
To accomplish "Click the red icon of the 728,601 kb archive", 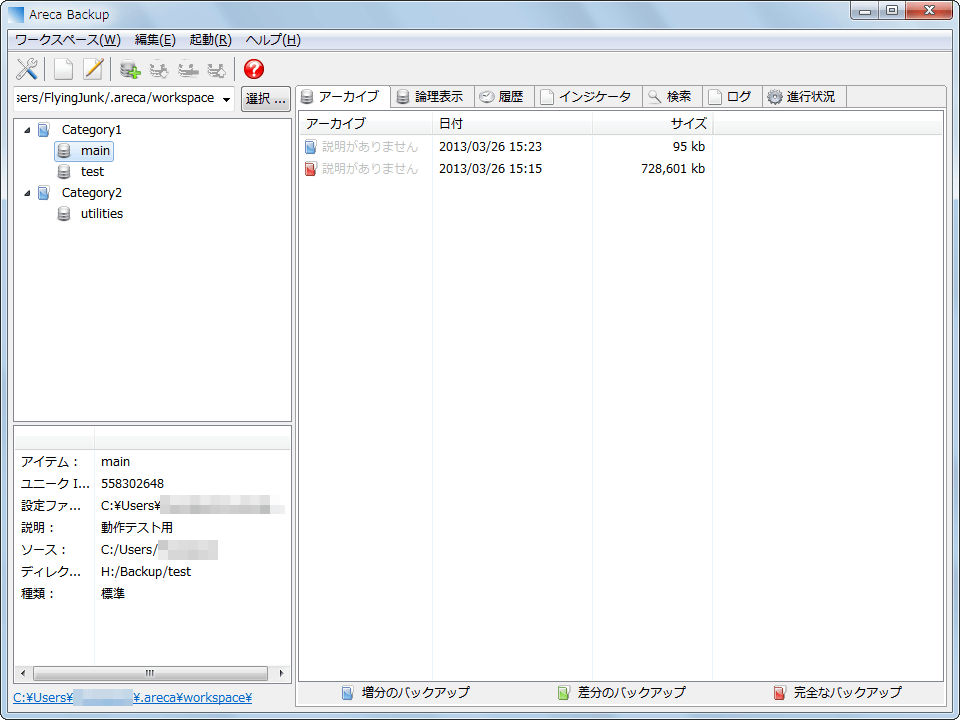I will coord(310,169).
